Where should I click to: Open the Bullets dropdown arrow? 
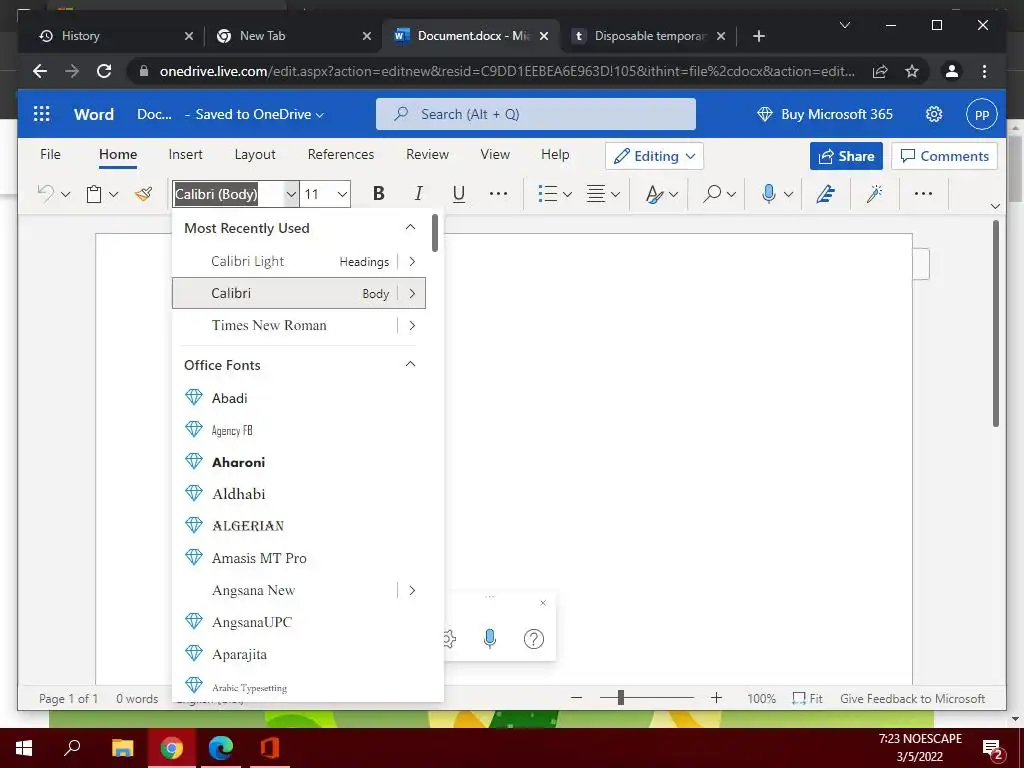[568, 195]
